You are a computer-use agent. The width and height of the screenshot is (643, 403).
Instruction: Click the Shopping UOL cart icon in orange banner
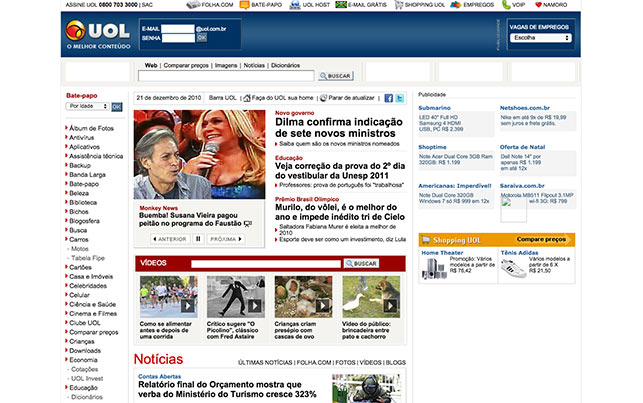(426, 240)
